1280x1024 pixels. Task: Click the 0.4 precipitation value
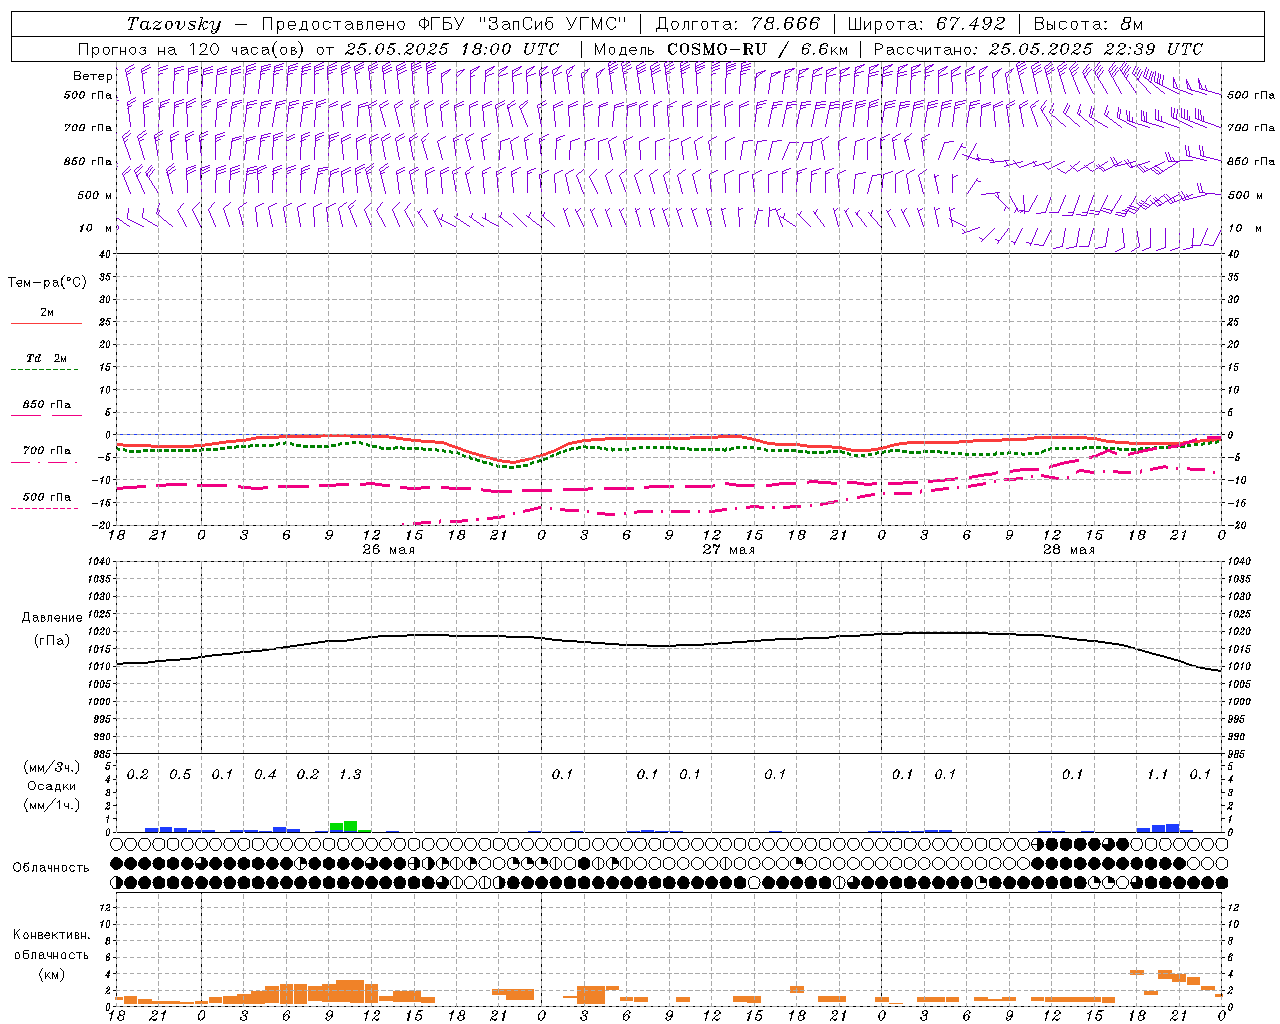[265, 774]
